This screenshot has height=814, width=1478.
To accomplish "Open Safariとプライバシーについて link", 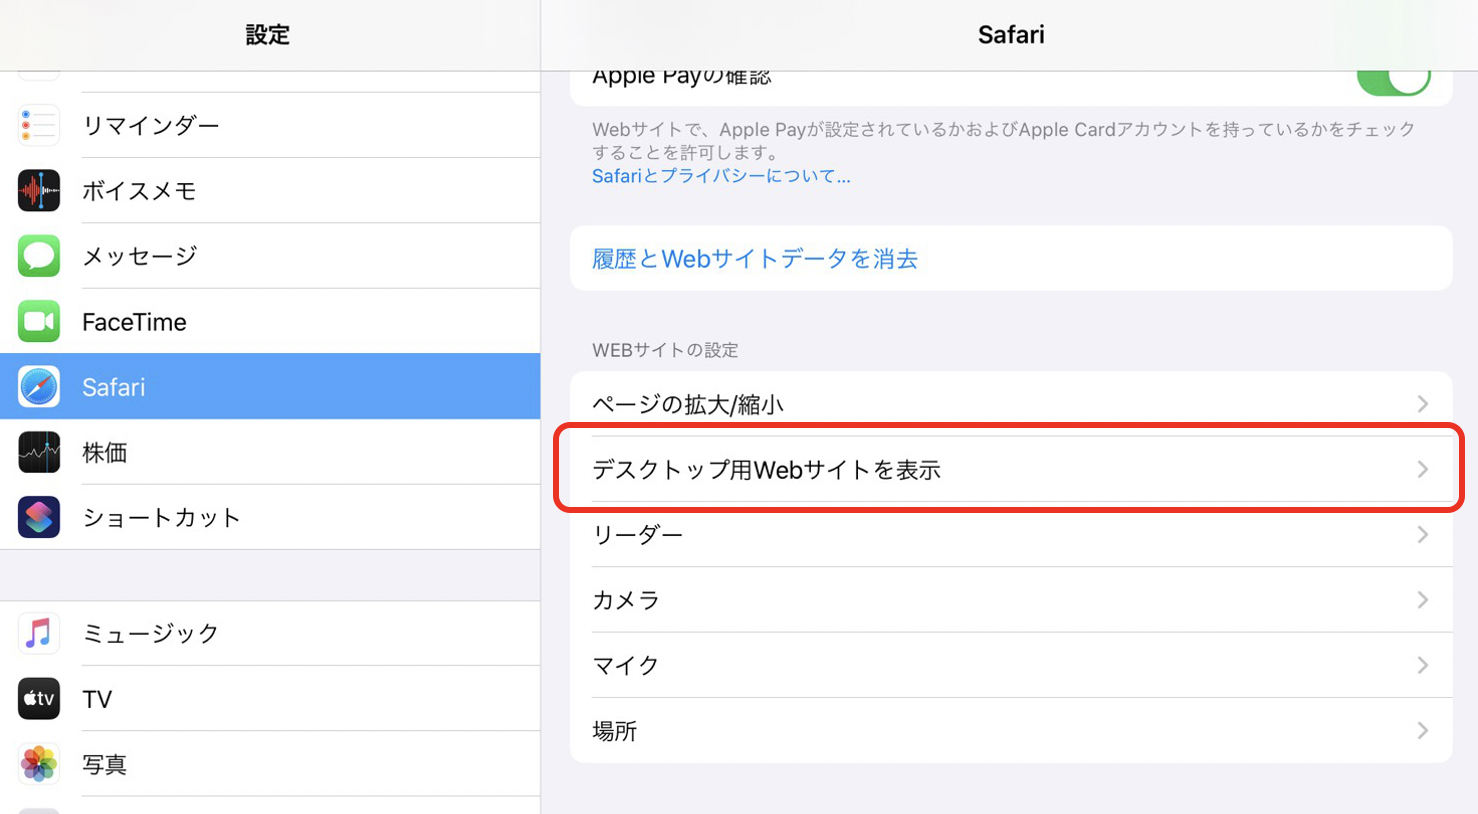I will pos(721,176).
